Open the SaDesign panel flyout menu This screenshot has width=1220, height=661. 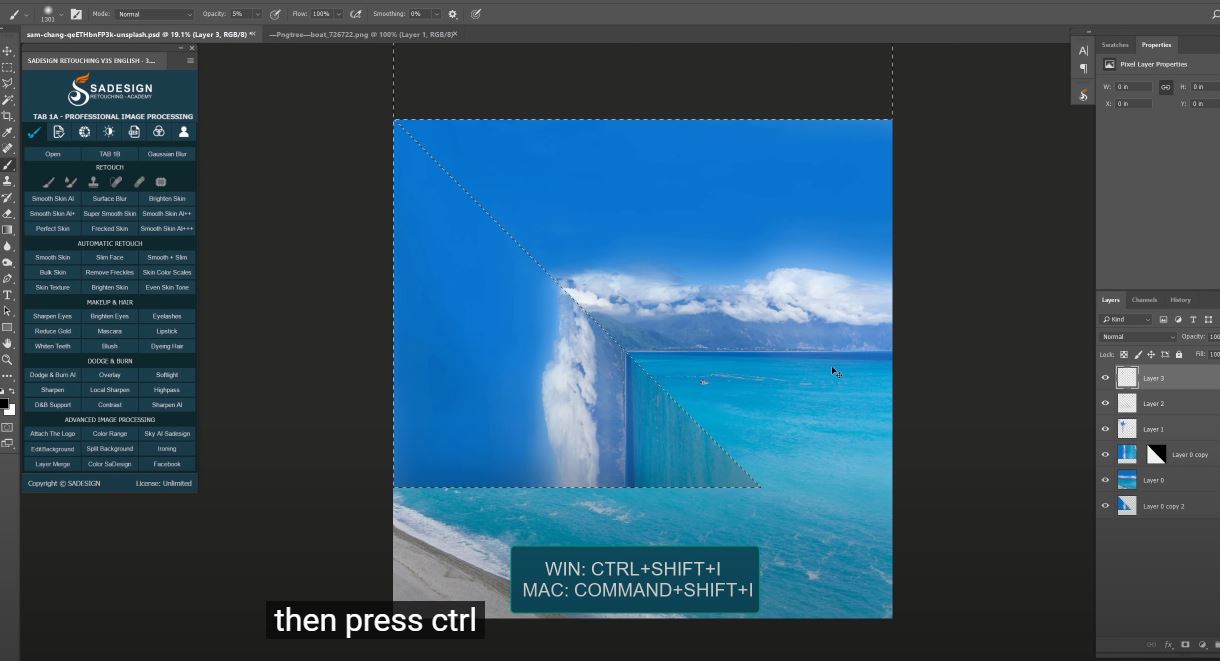coord(190,60)
